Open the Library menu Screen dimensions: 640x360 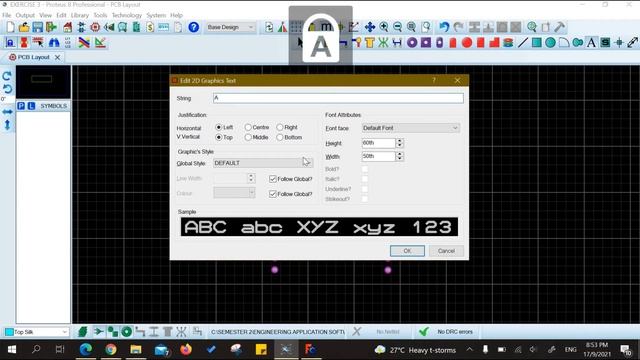[80, 15]
